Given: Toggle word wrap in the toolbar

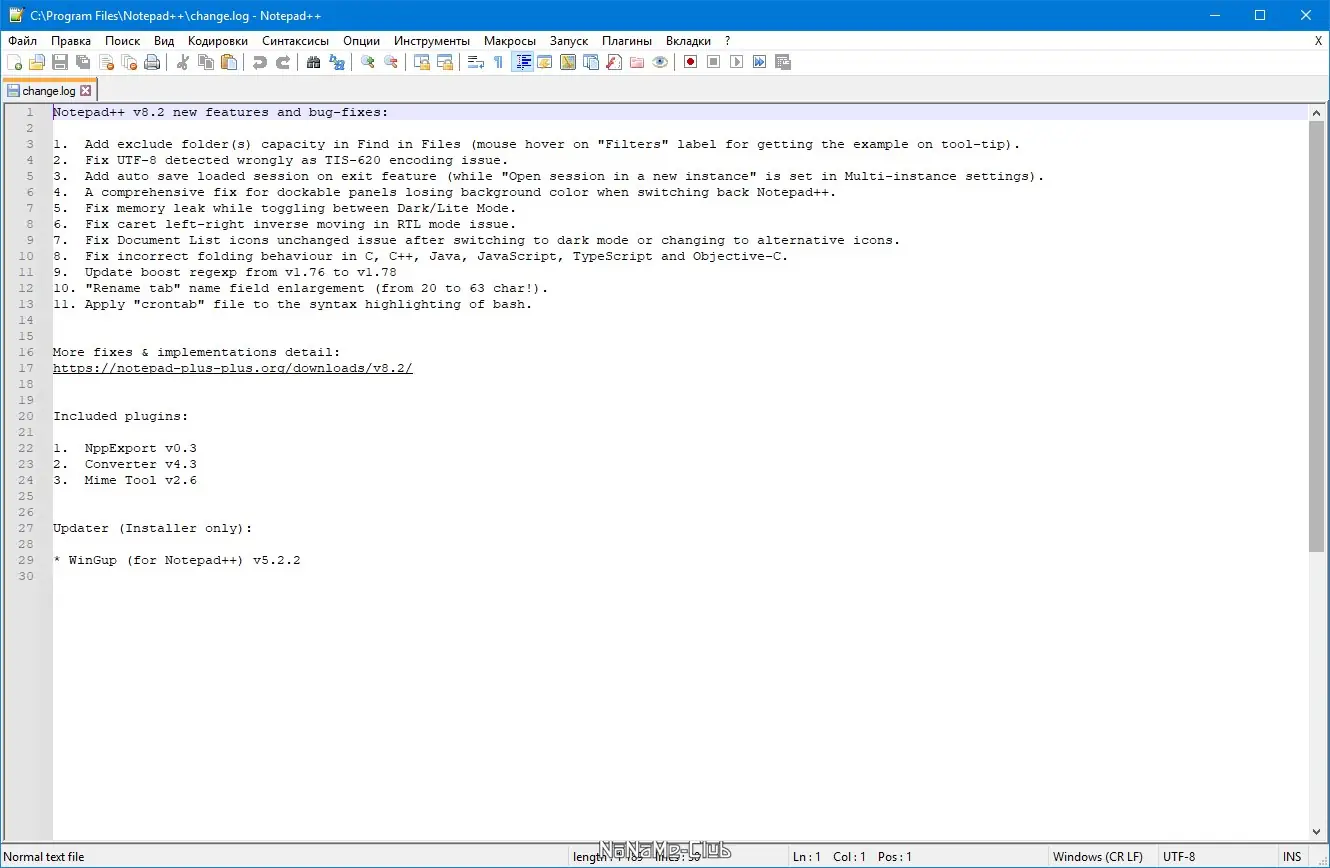Looking at the screenshot, I should [x=476, y=62].
